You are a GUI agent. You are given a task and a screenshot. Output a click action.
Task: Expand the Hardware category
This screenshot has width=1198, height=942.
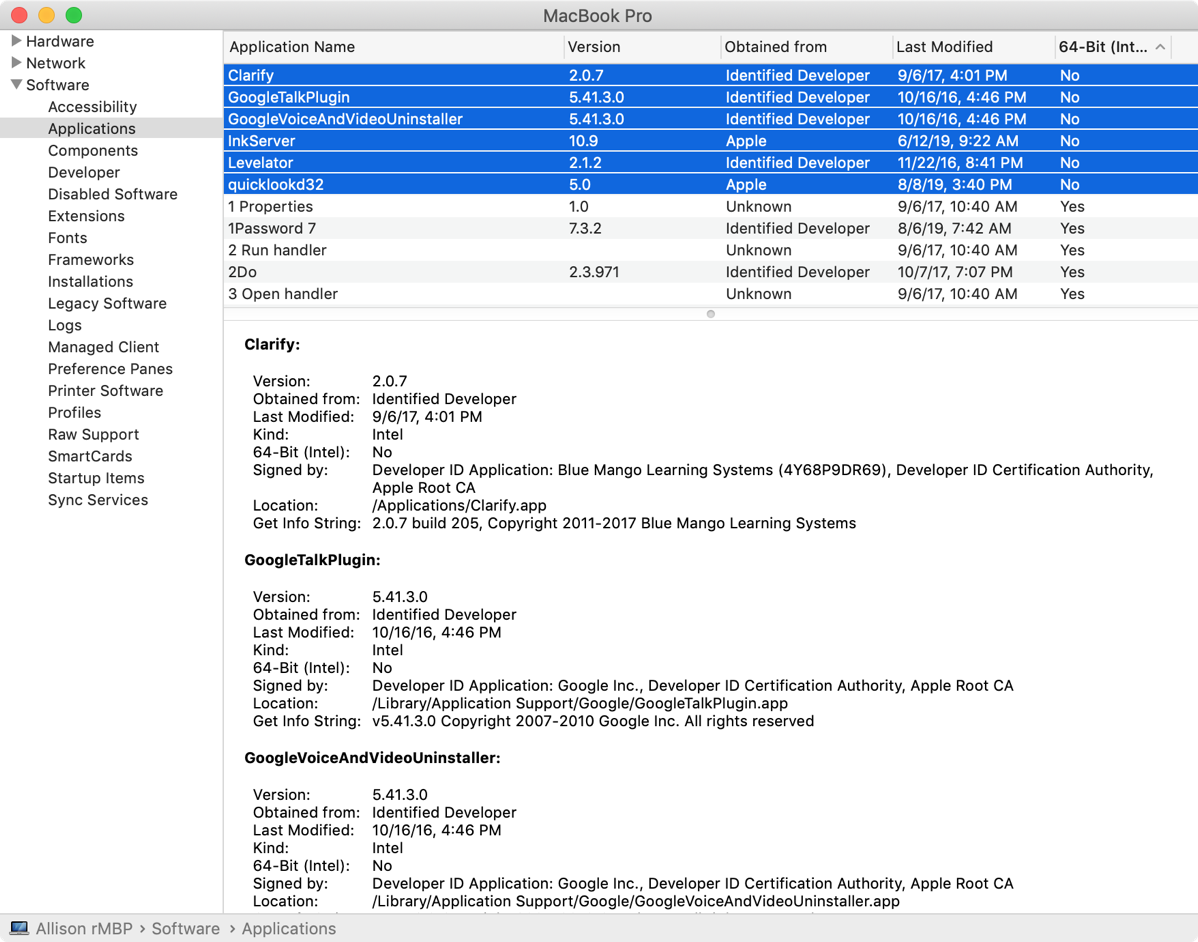16,41
